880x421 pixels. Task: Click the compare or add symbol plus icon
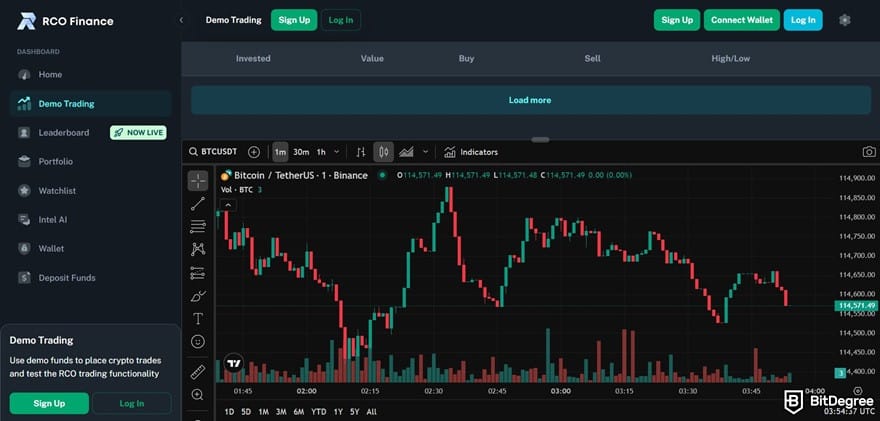(254, 152)
